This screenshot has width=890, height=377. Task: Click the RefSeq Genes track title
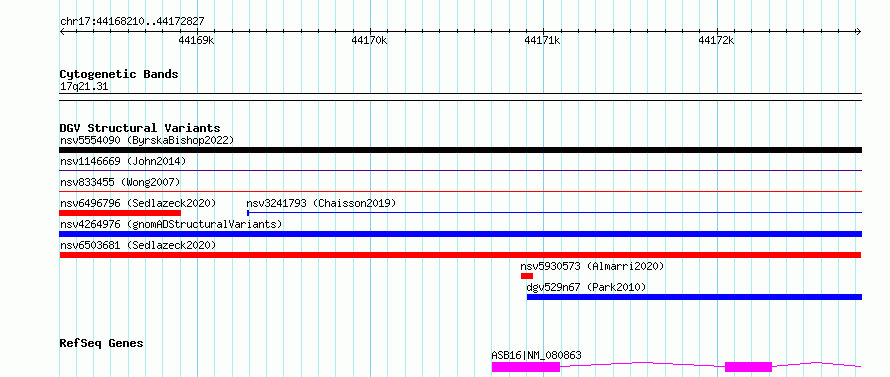pos(101,343)
